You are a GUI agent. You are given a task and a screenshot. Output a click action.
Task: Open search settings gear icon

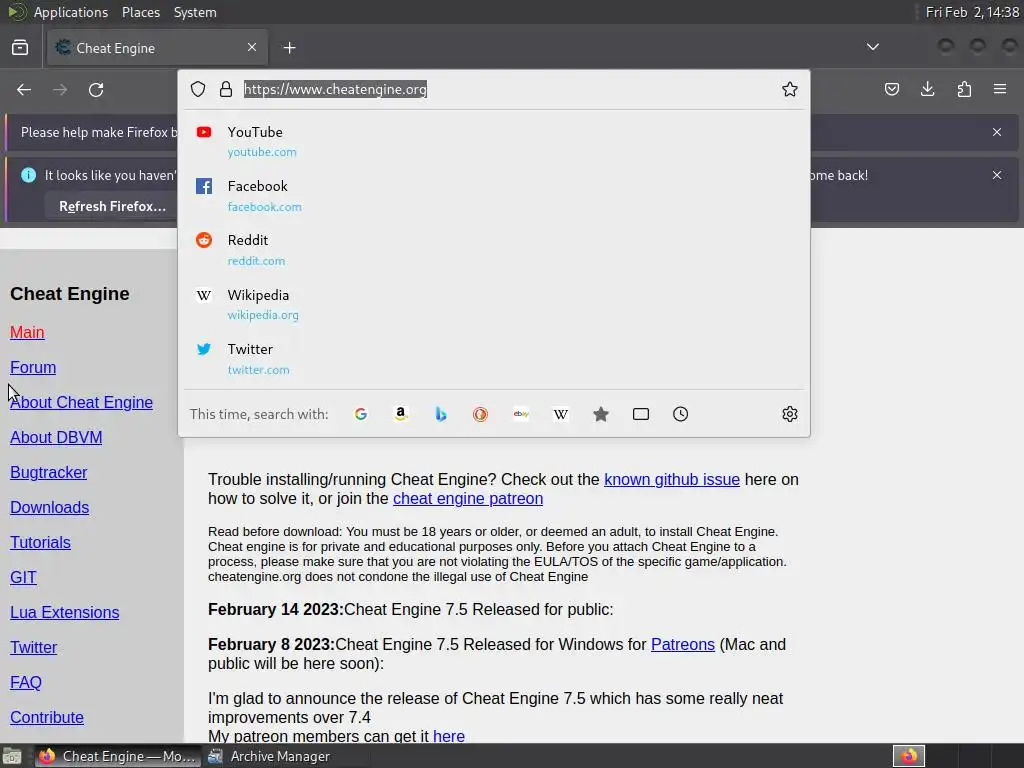[x=790, y=414]
